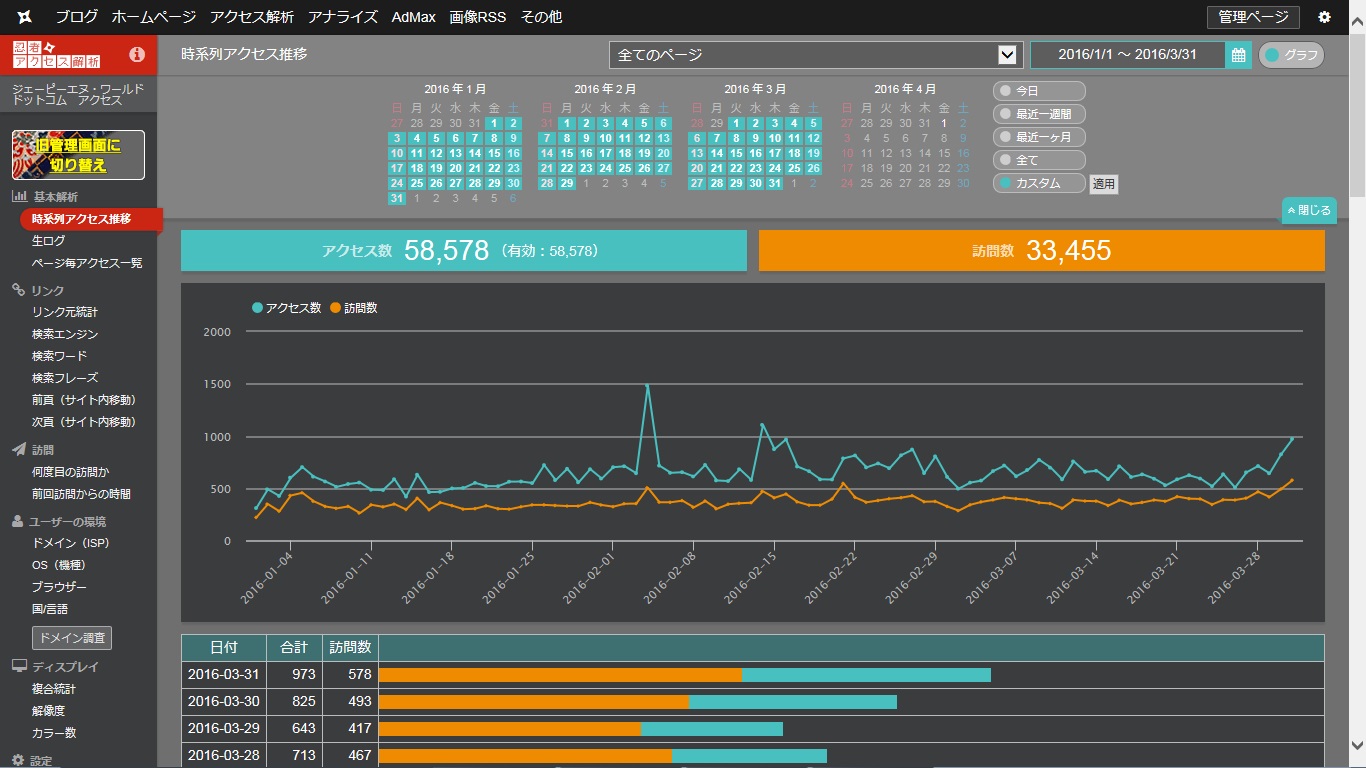Collapse the calendar panel with 閉じる
The width and height of the screenshot is (1366, 768).
(x=1309, y=211)
